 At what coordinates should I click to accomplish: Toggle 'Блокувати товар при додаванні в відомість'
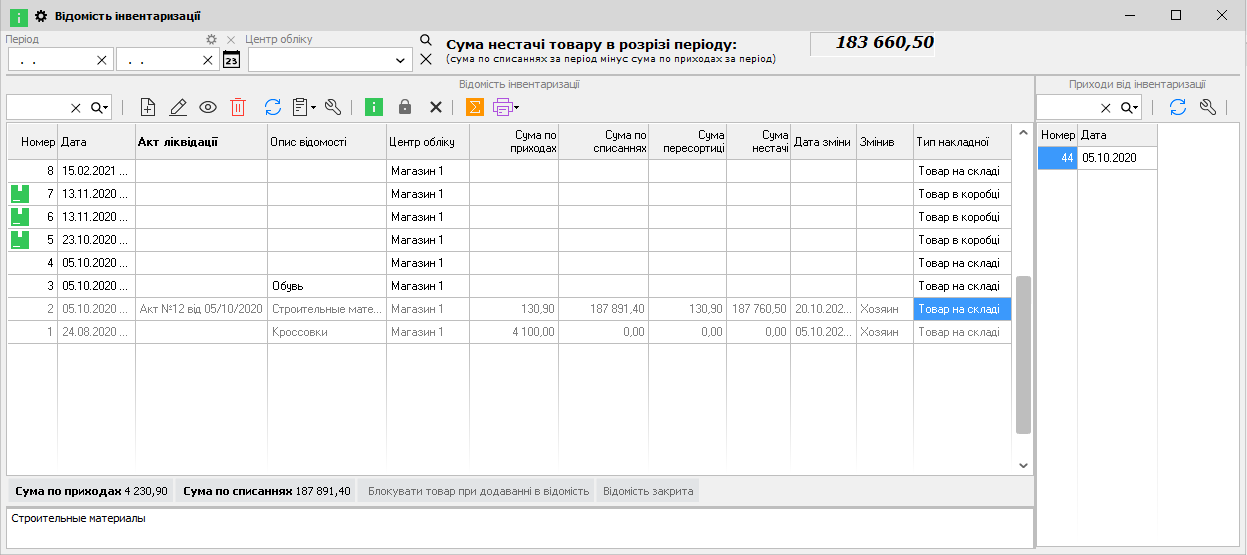478,491
